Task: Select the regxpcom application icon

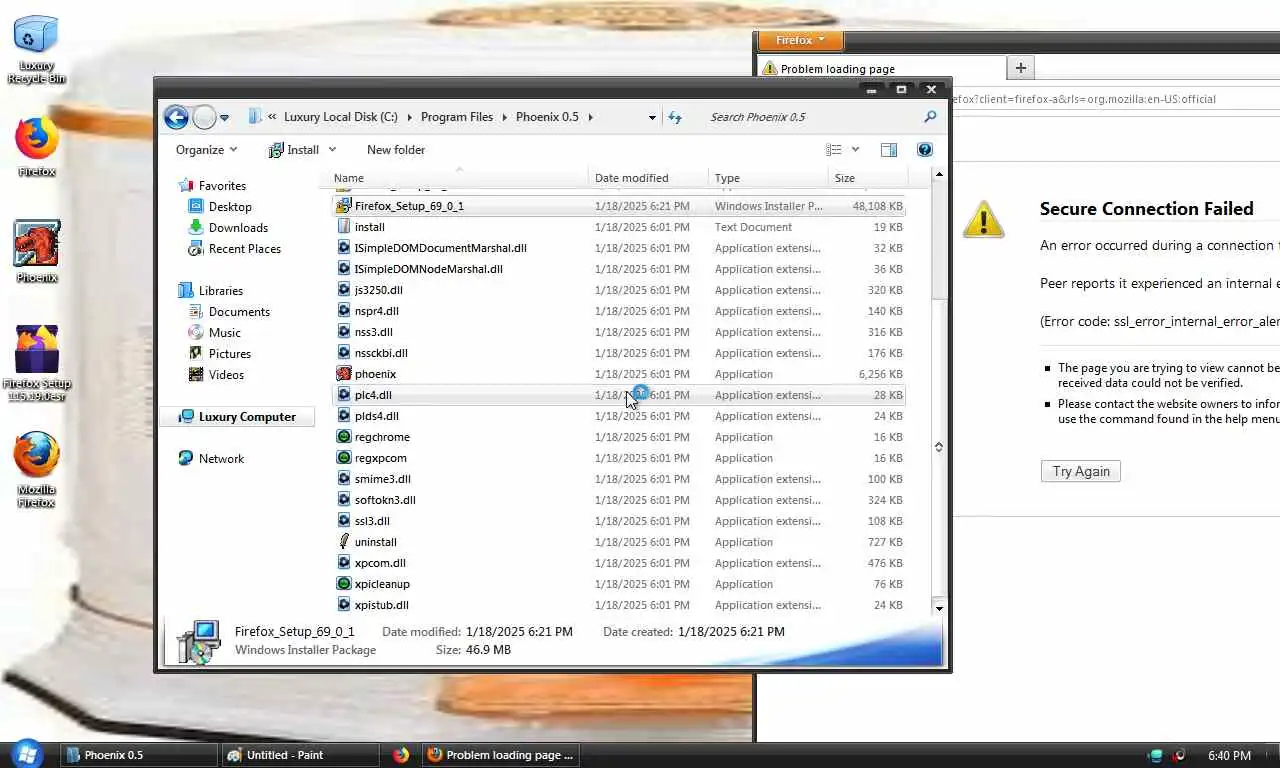Action: (344, 458)
